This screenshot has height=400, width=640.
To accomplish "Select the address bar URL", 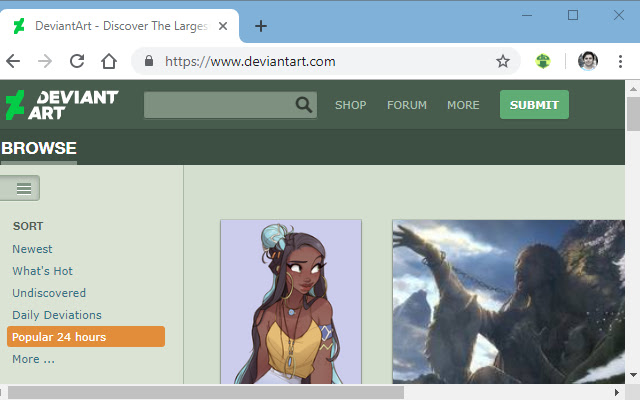I will tap(250, 62).
